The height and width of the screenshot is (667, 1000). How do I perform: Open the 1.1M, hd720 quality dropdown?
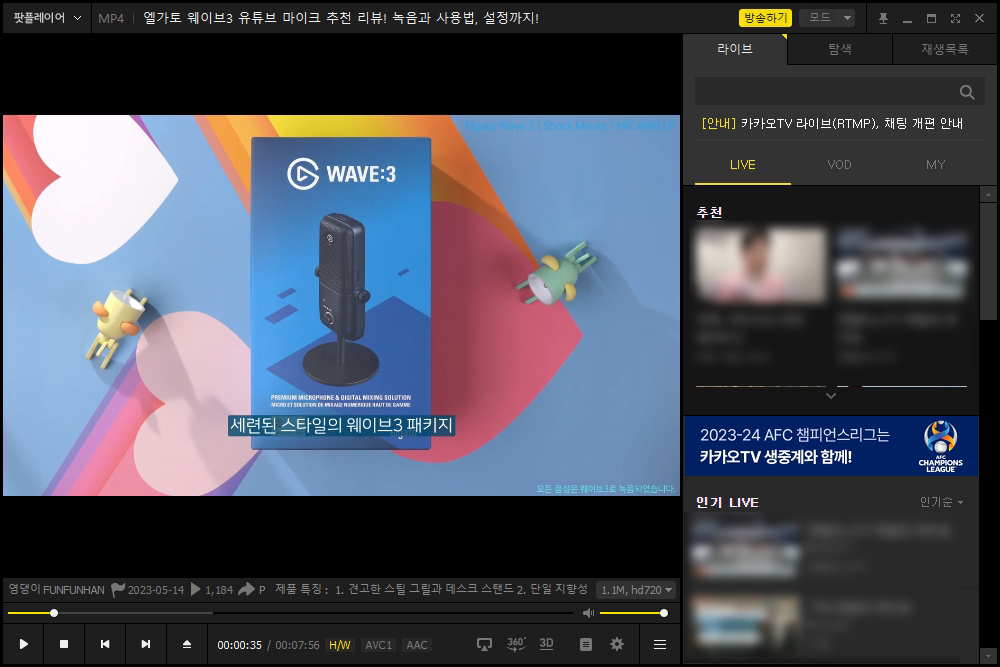636,590
